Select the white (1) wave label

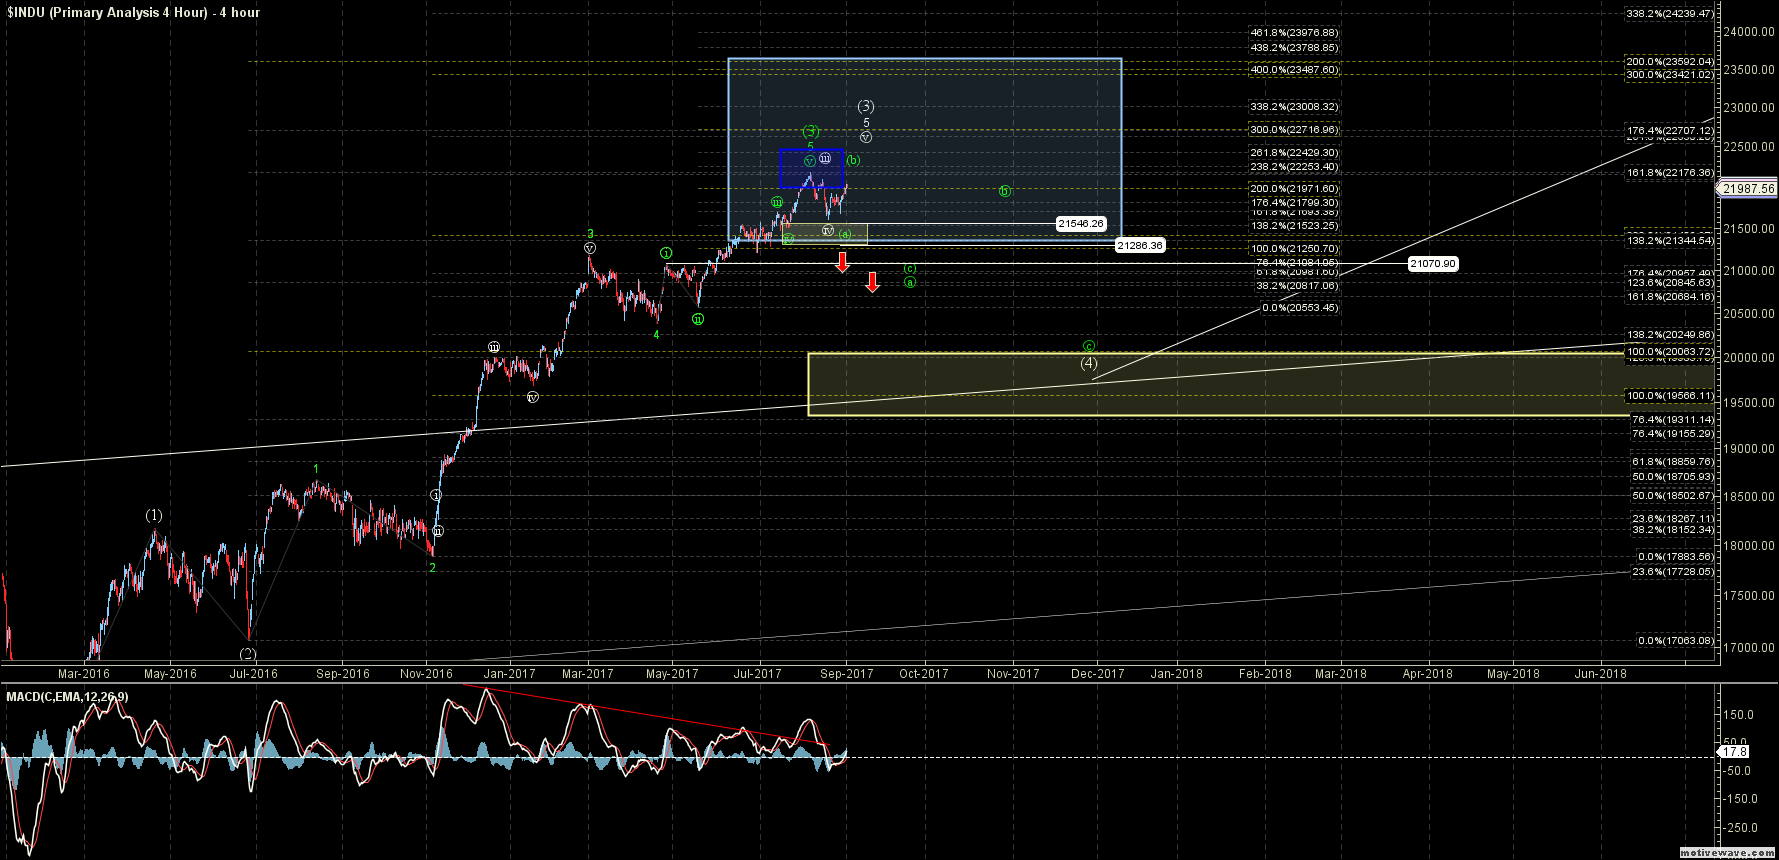(x=153, y=516)
